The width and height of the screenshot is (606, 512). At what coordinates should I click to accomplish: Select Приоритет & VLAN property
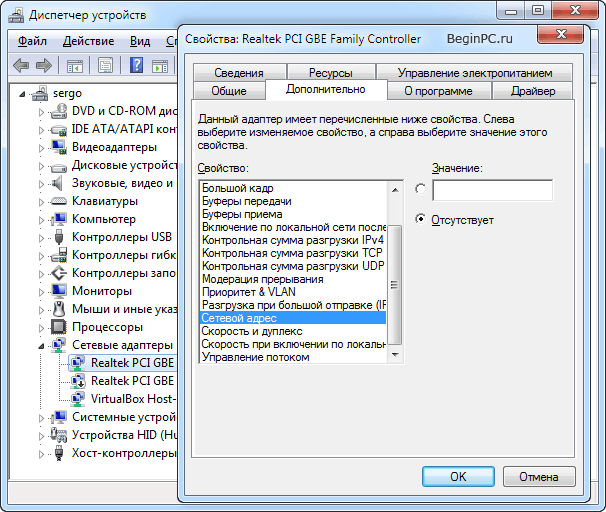click(293, 292)
